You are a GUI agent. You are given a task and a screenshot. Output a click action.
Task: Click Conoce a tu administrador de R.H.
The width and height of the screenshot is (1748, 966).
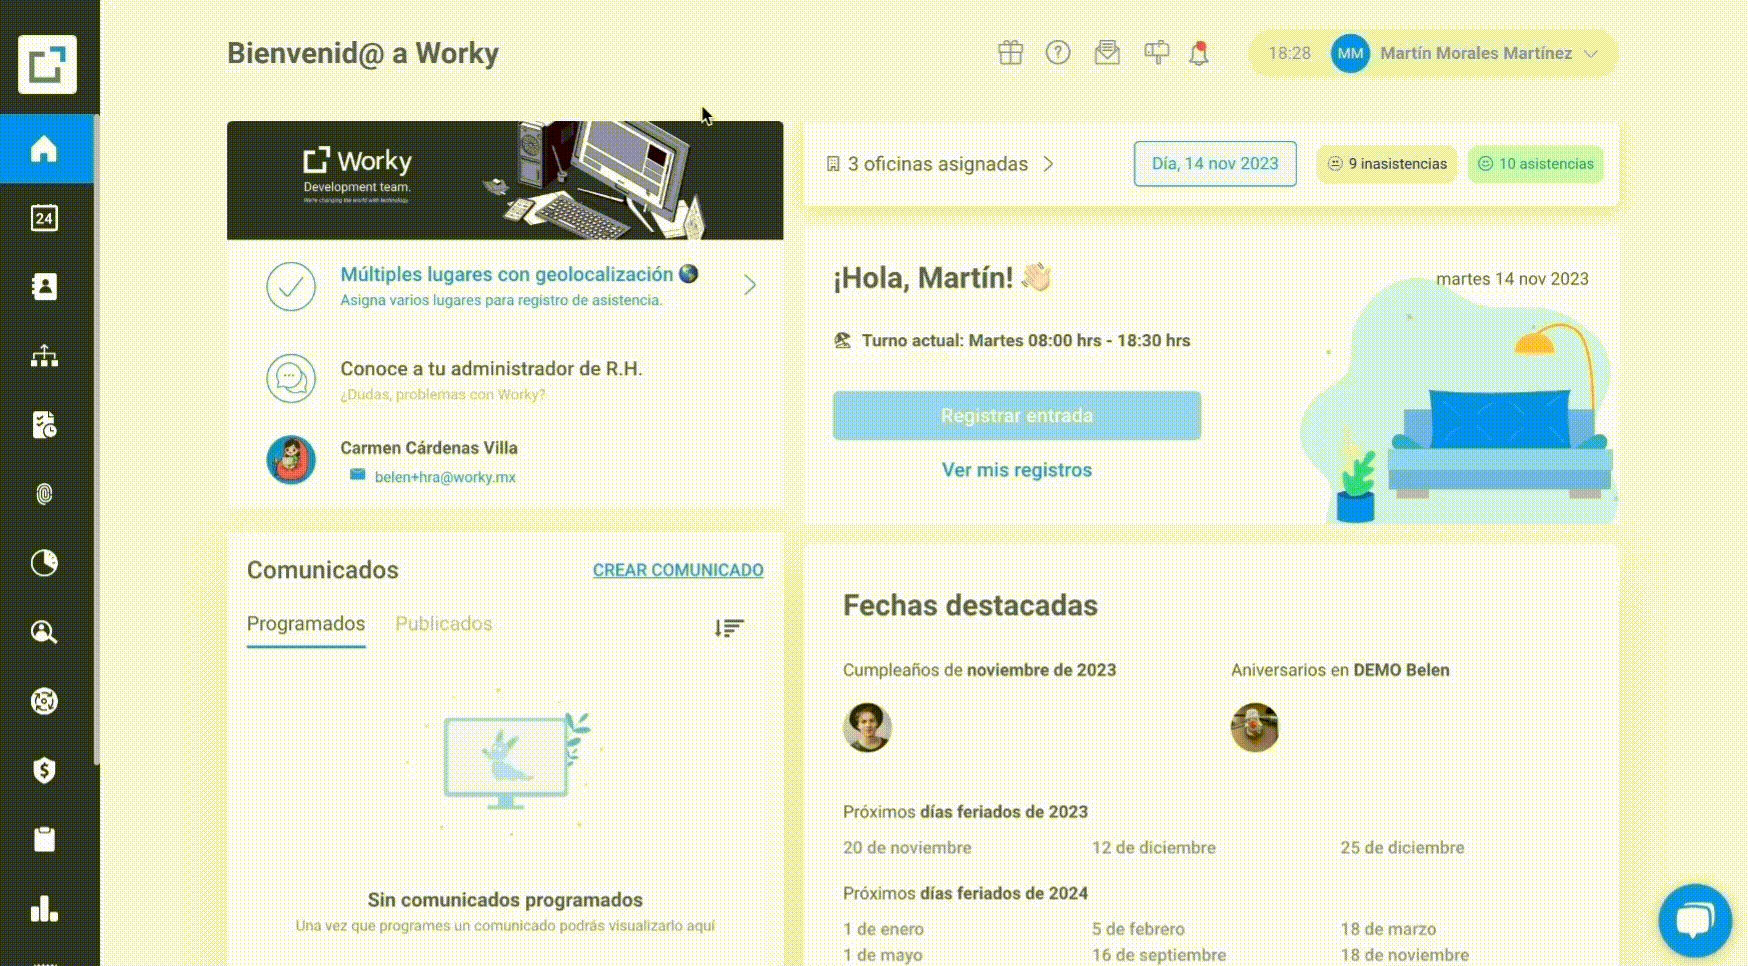pos(491,369)
